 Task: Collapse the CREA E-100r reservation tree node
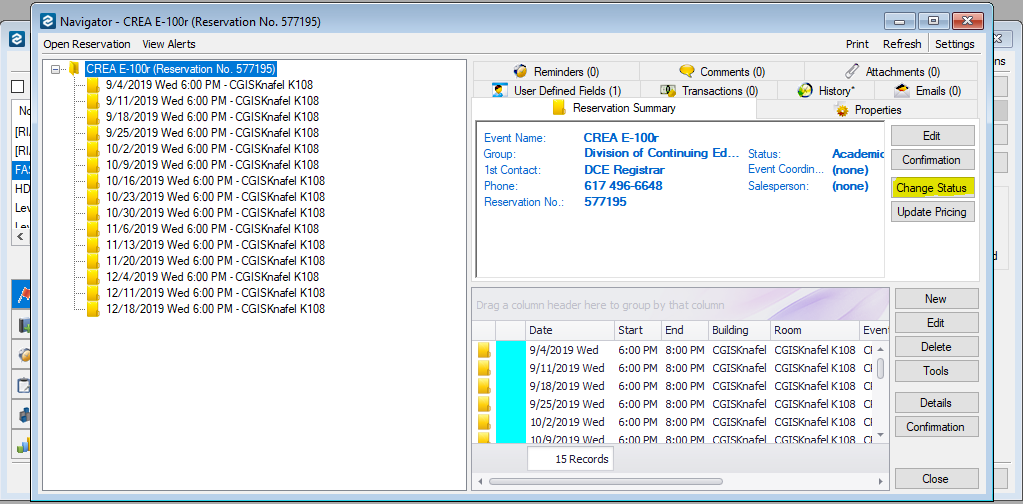[55, 69]
